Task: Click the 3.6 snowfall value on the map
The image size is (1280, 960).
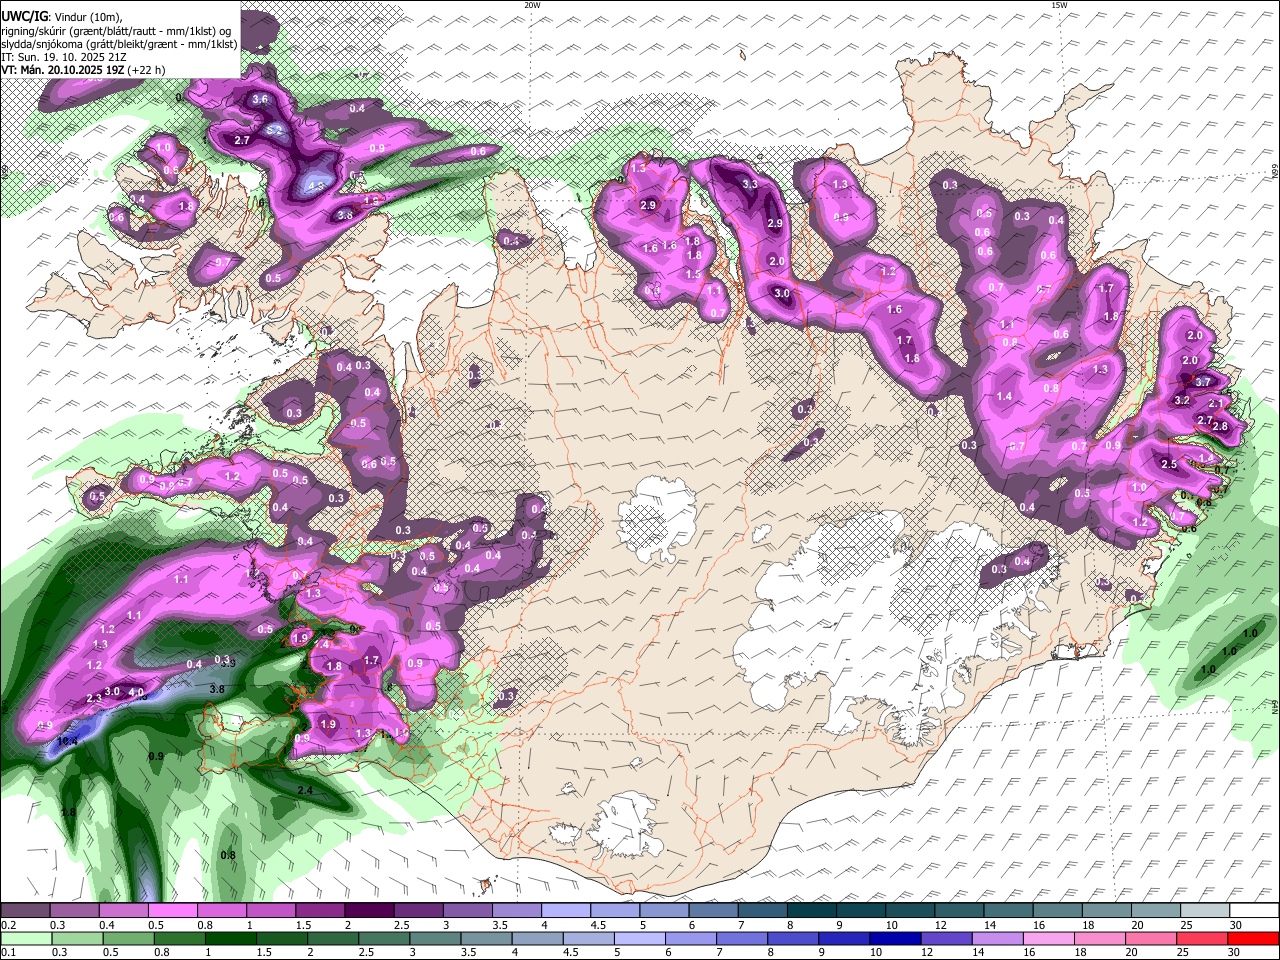Action: pyautogui.click(x=260, y=99)
